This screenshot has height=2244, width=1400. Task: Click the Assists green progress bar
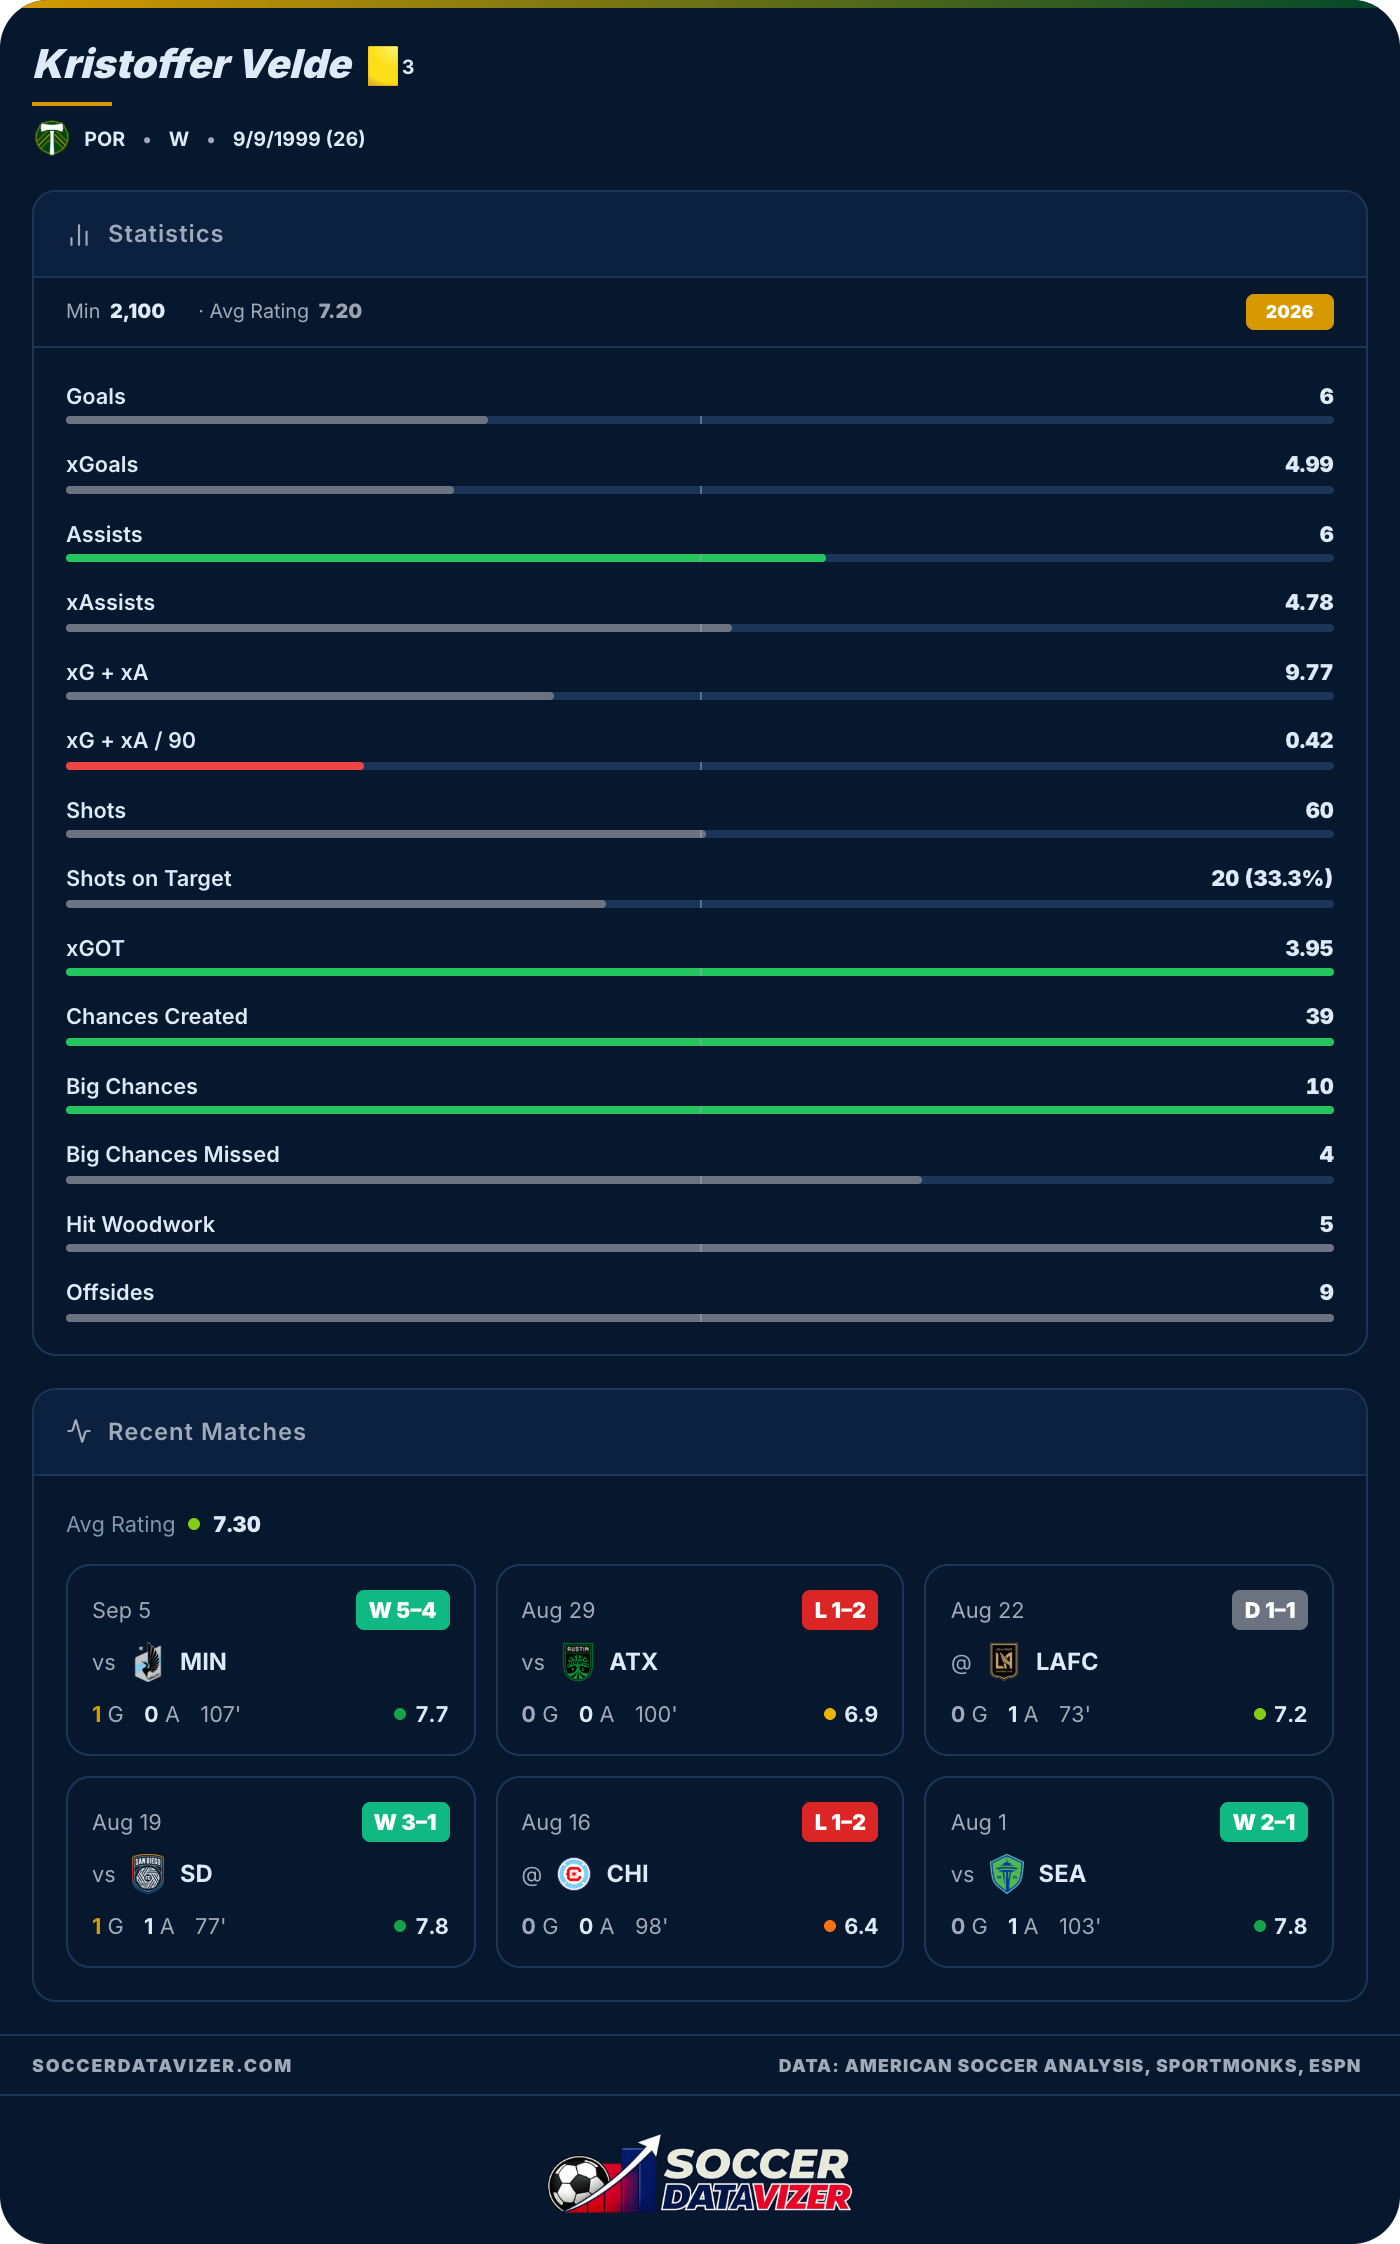[446, 558]
